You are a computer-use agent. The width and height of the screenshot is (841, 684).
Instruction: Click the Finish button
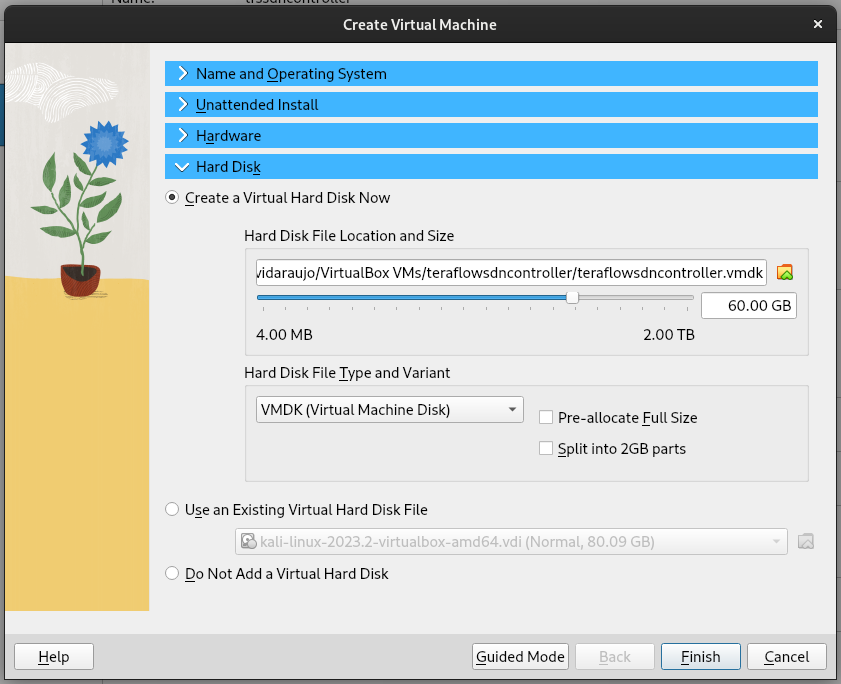click(x=700, y=657)
